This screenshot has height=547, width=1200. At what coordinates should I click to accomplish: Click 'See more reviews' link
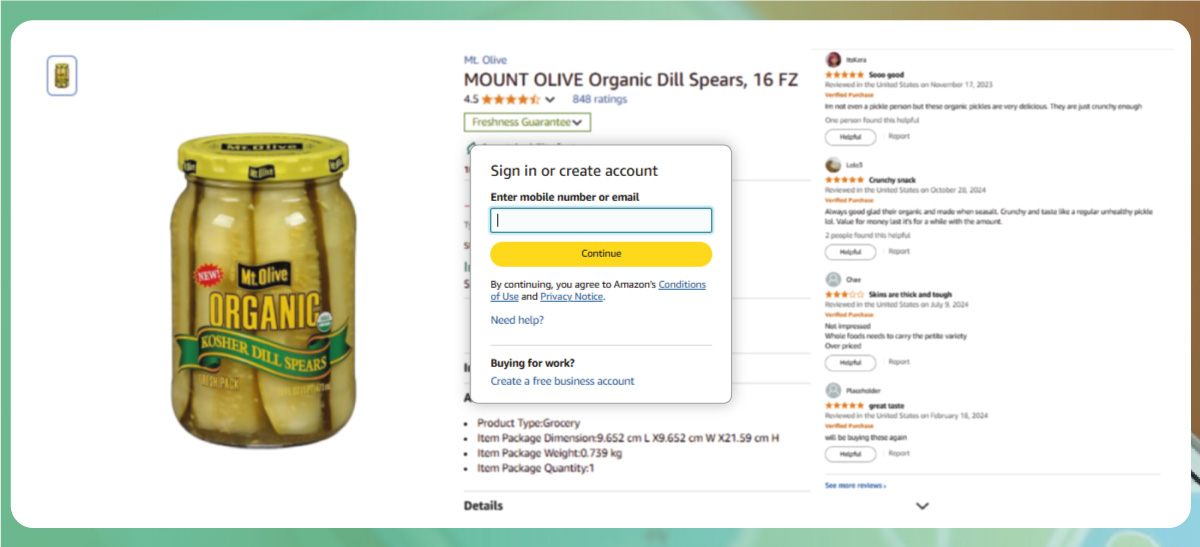(x=855, y=486)
